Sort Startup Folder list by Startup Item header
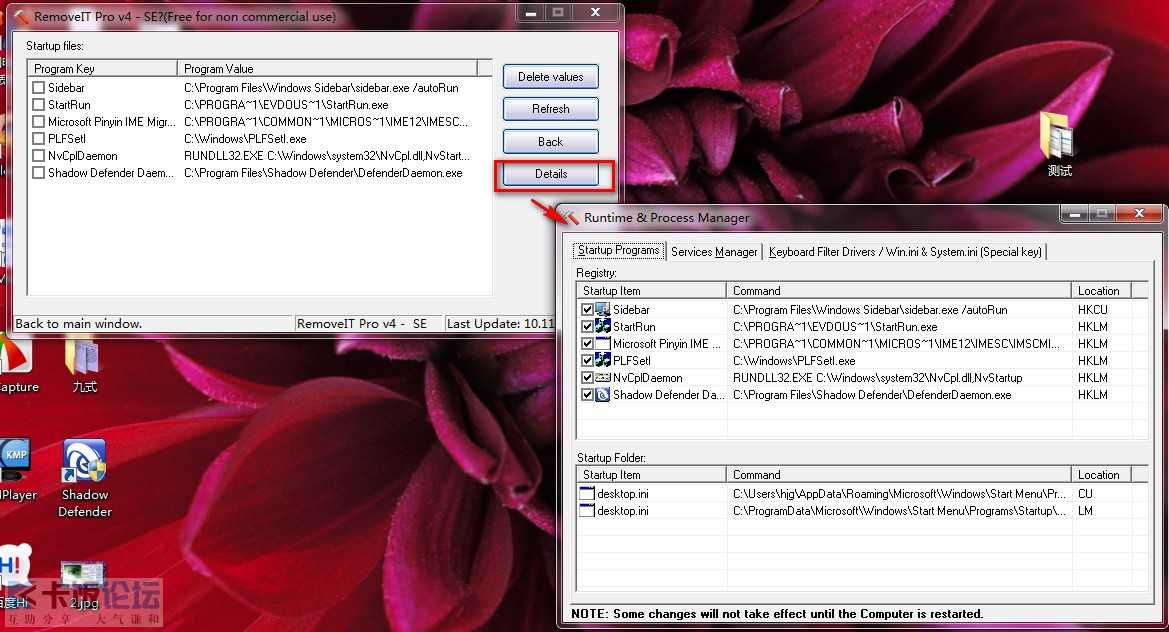1169x632 pixels. (x=652, y=475)
